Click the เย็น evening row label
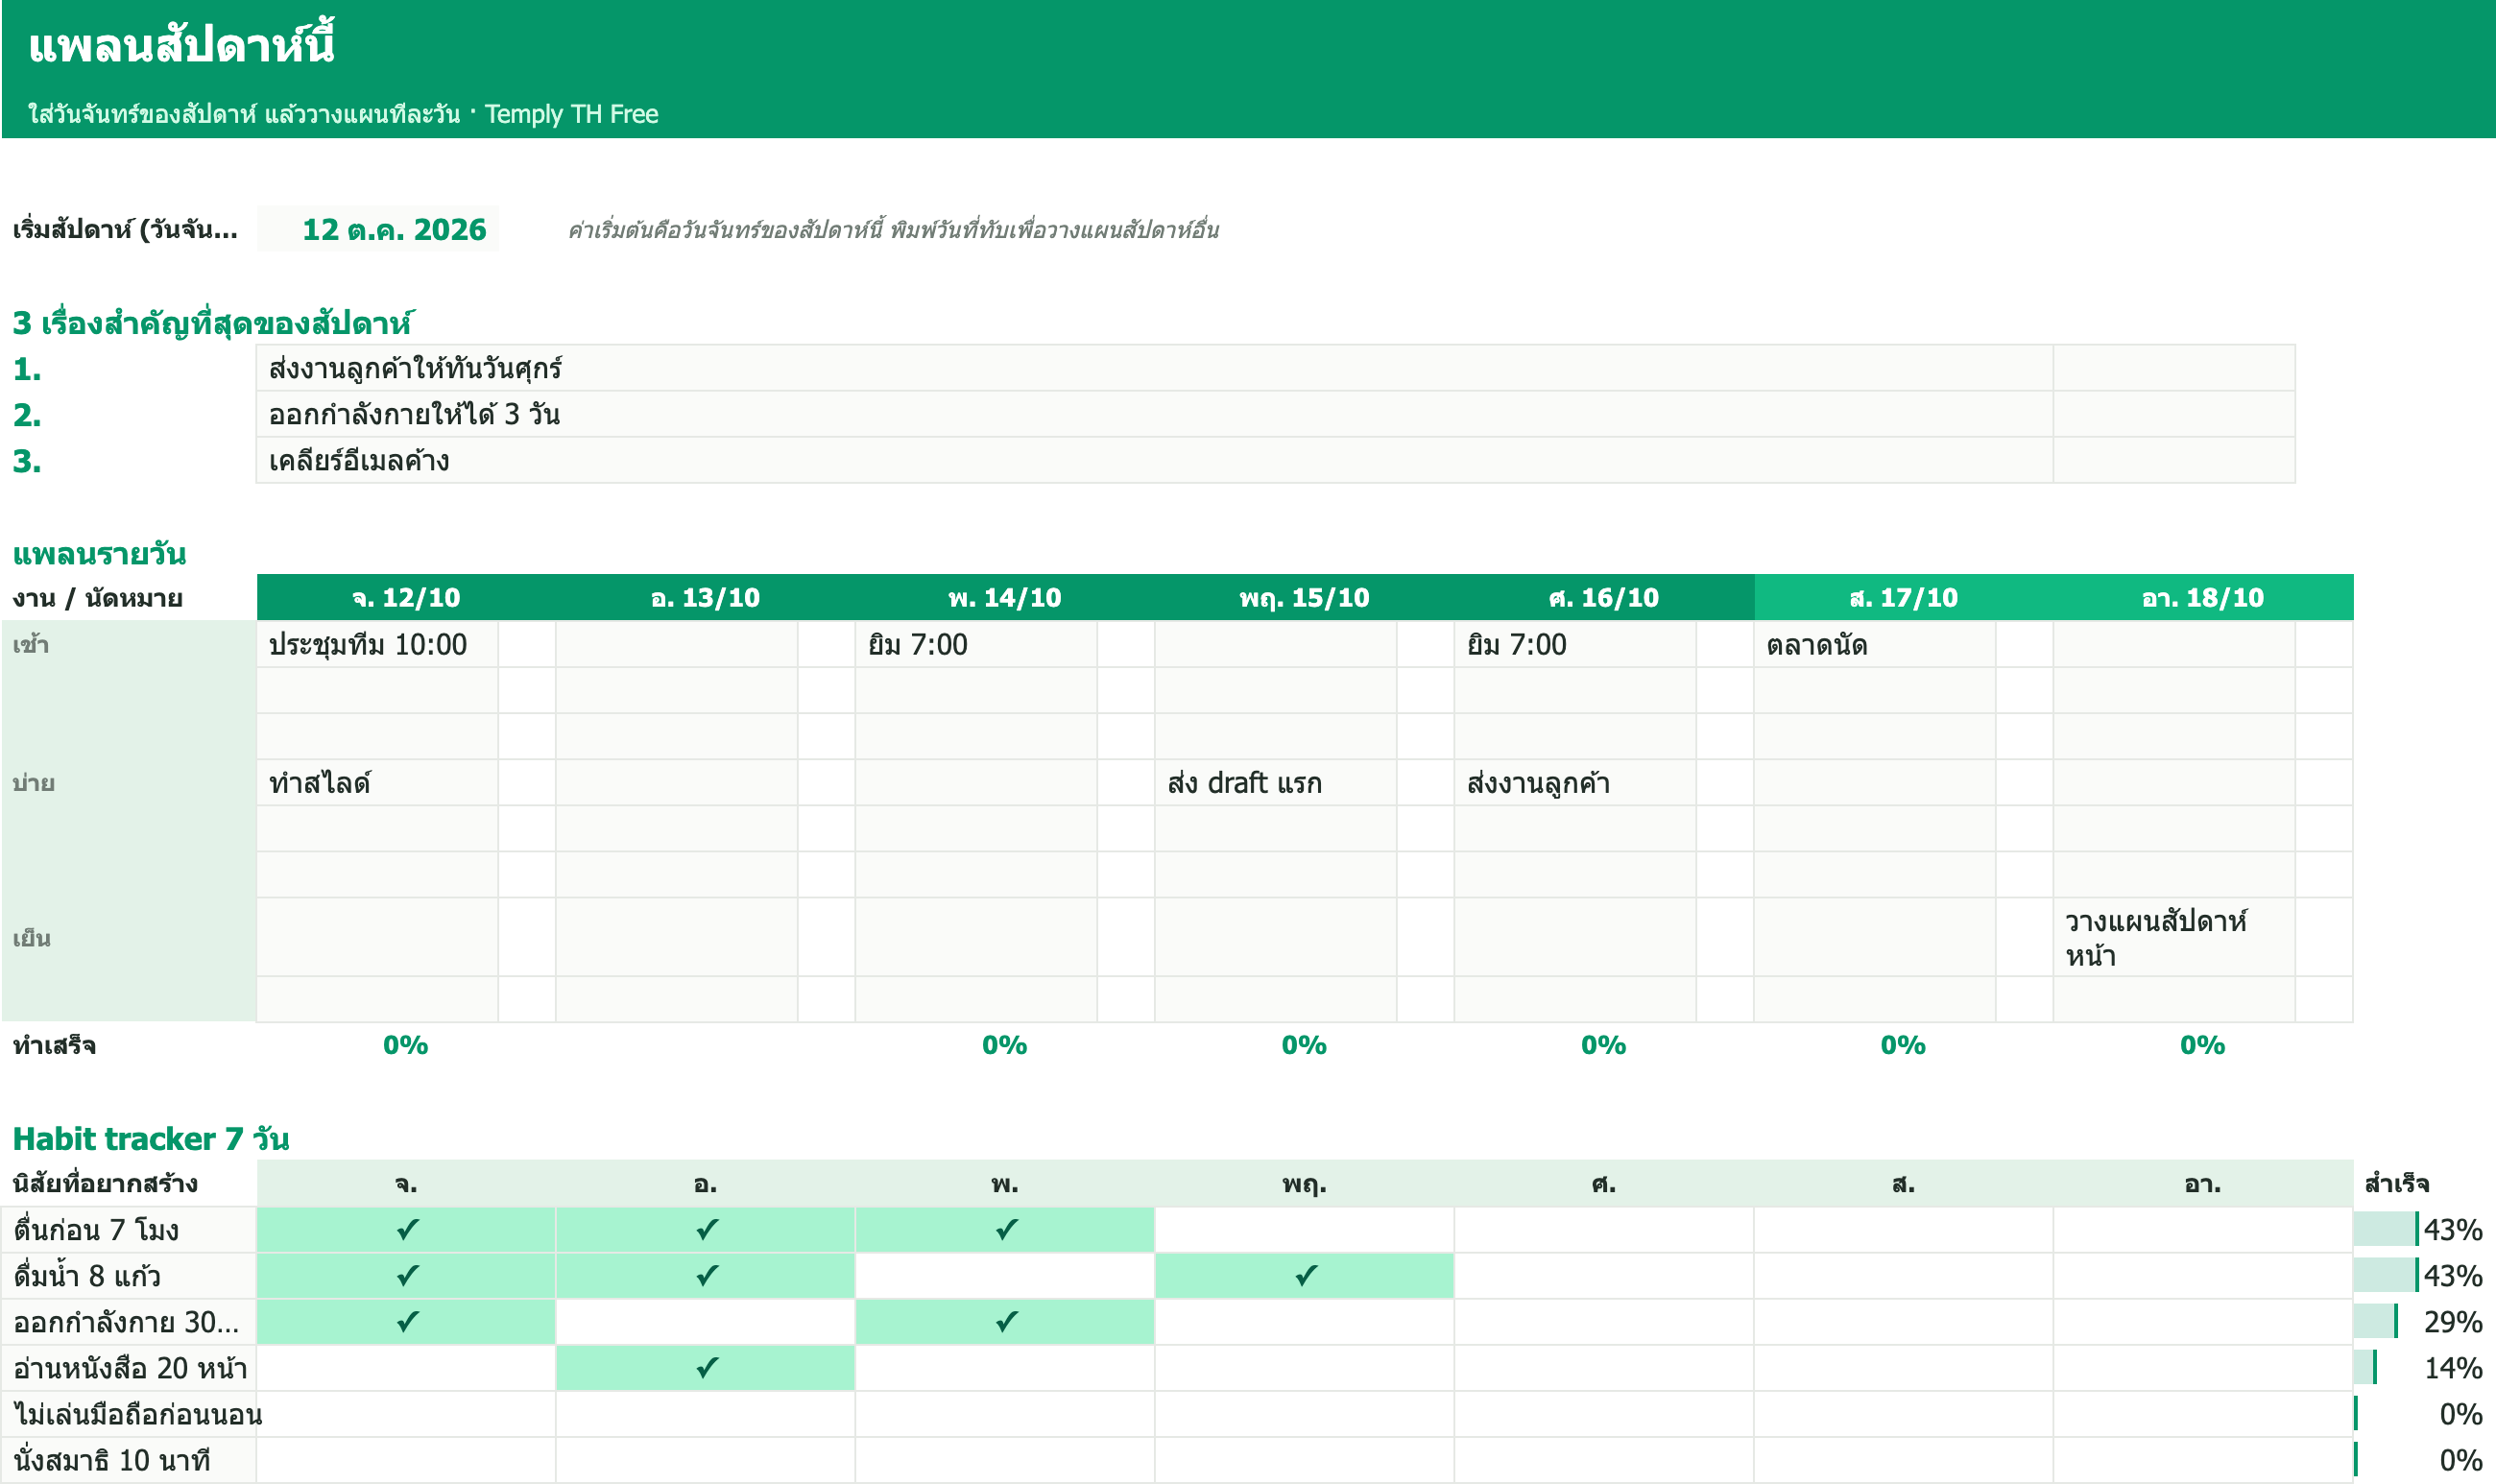The image size is (2496, 1484). (x=31, y=938)
